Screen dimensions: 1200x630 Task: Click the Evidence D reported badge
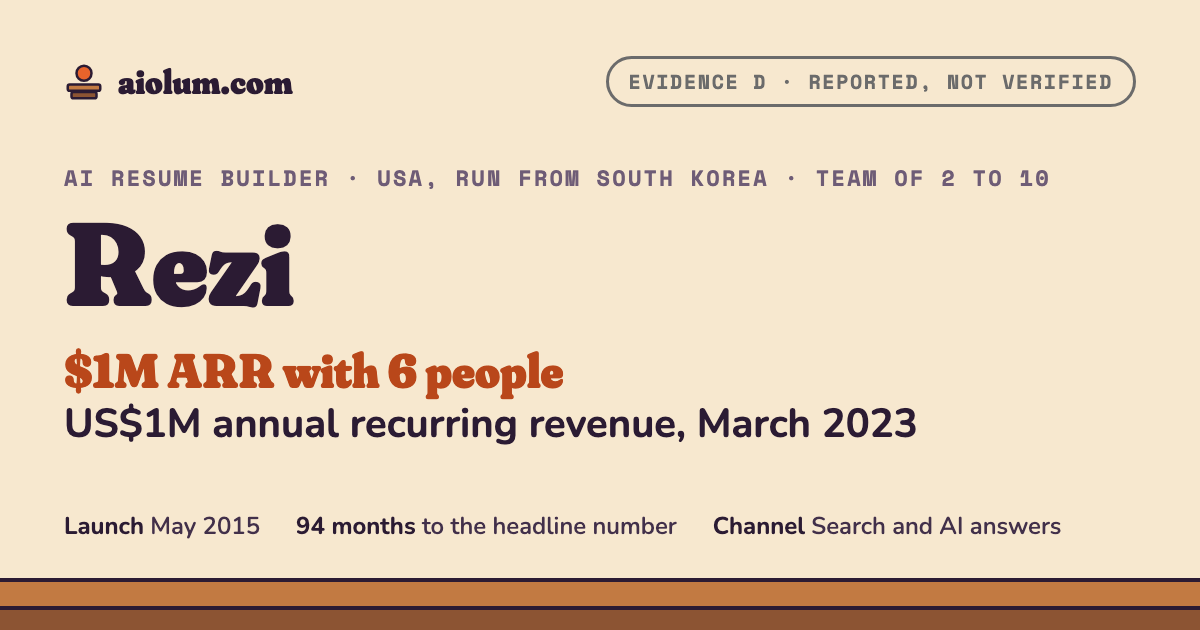(870, 82)
